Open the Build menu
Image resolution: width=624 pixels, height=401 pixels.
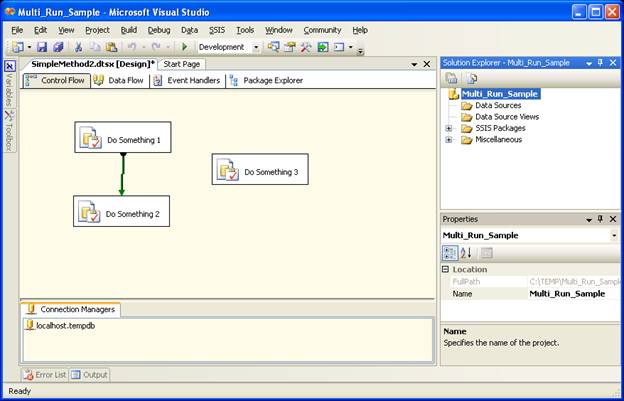(x=129, y=30)
